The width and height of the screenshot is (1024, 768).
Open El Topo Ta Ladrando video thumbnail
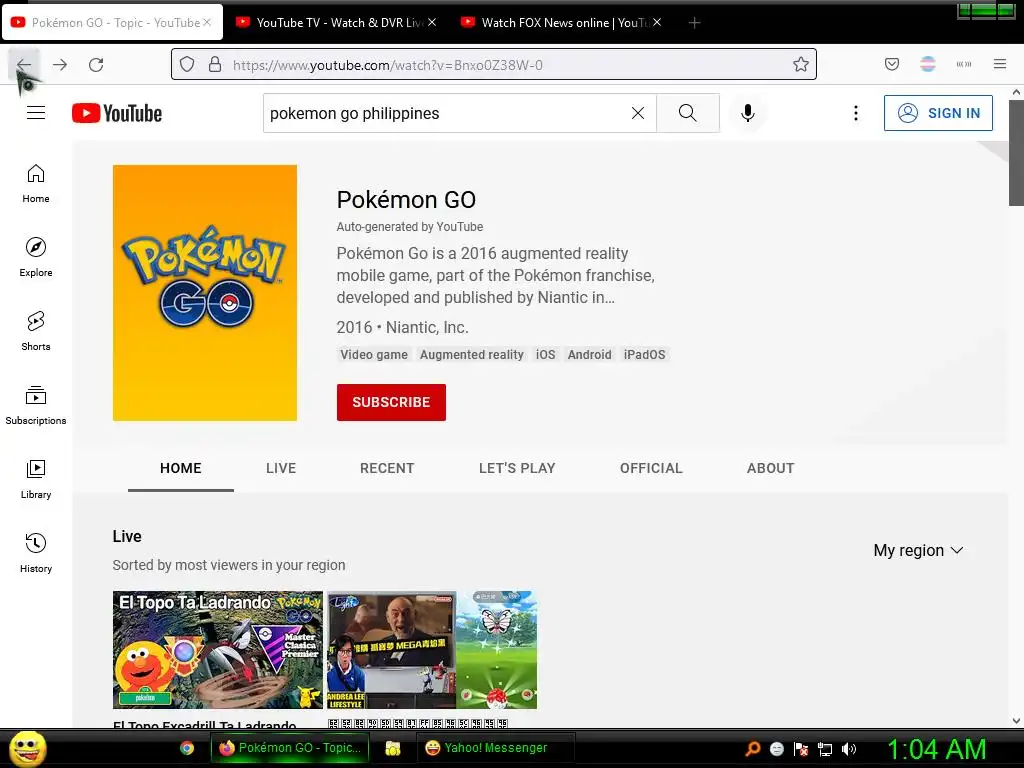pyautogui.click(x=217, y=650)
